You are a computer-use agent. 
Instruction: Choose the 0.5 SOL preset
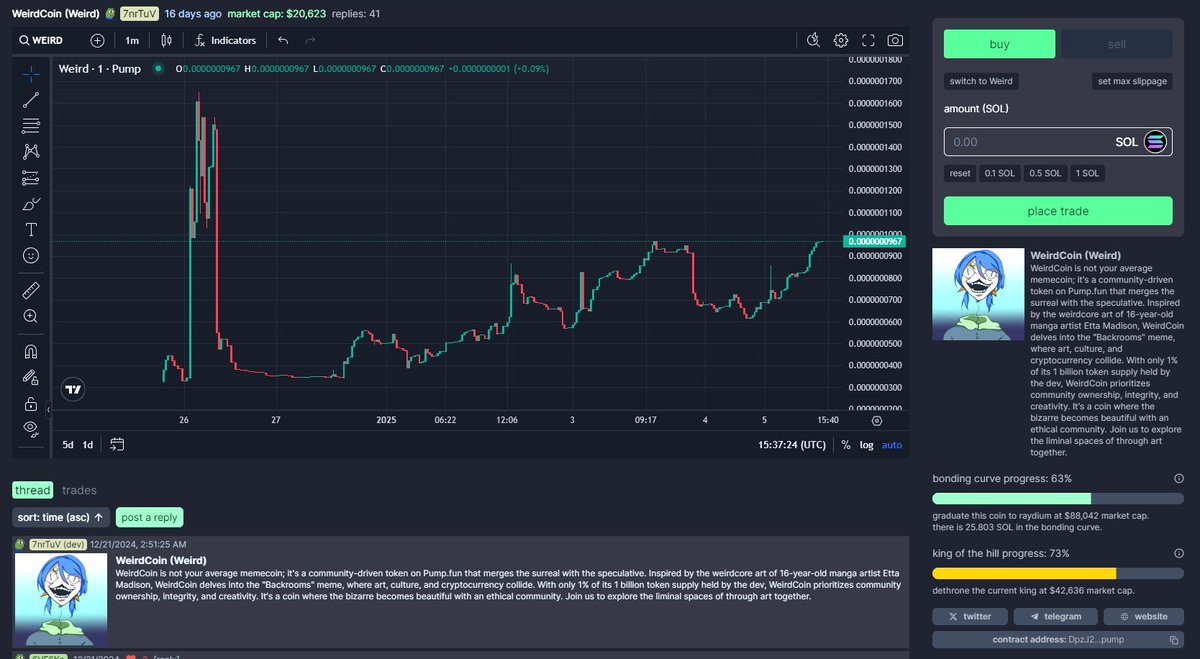click(x=1045, y=173)
